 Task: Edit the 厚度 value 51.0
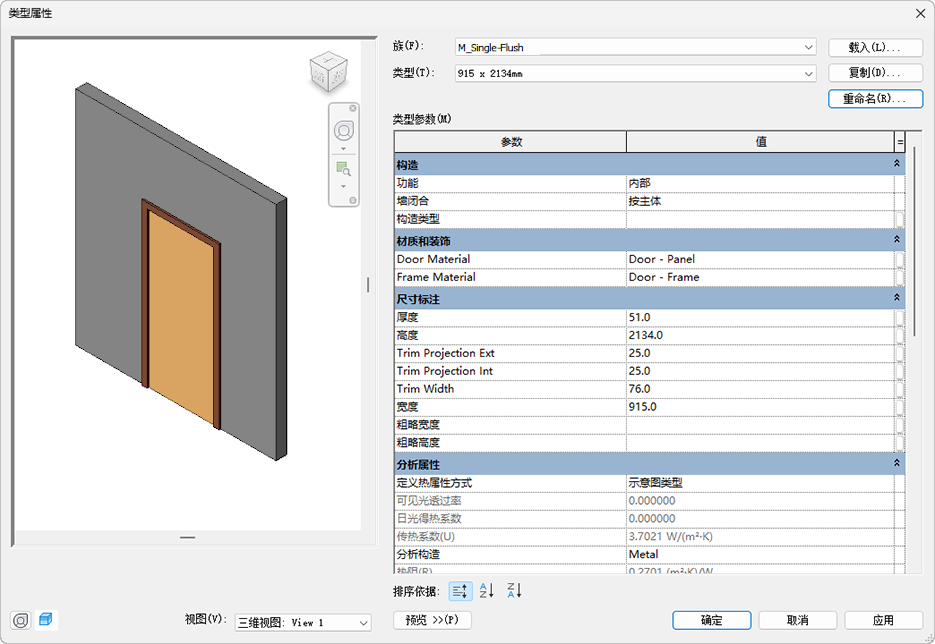click(760, 318)
